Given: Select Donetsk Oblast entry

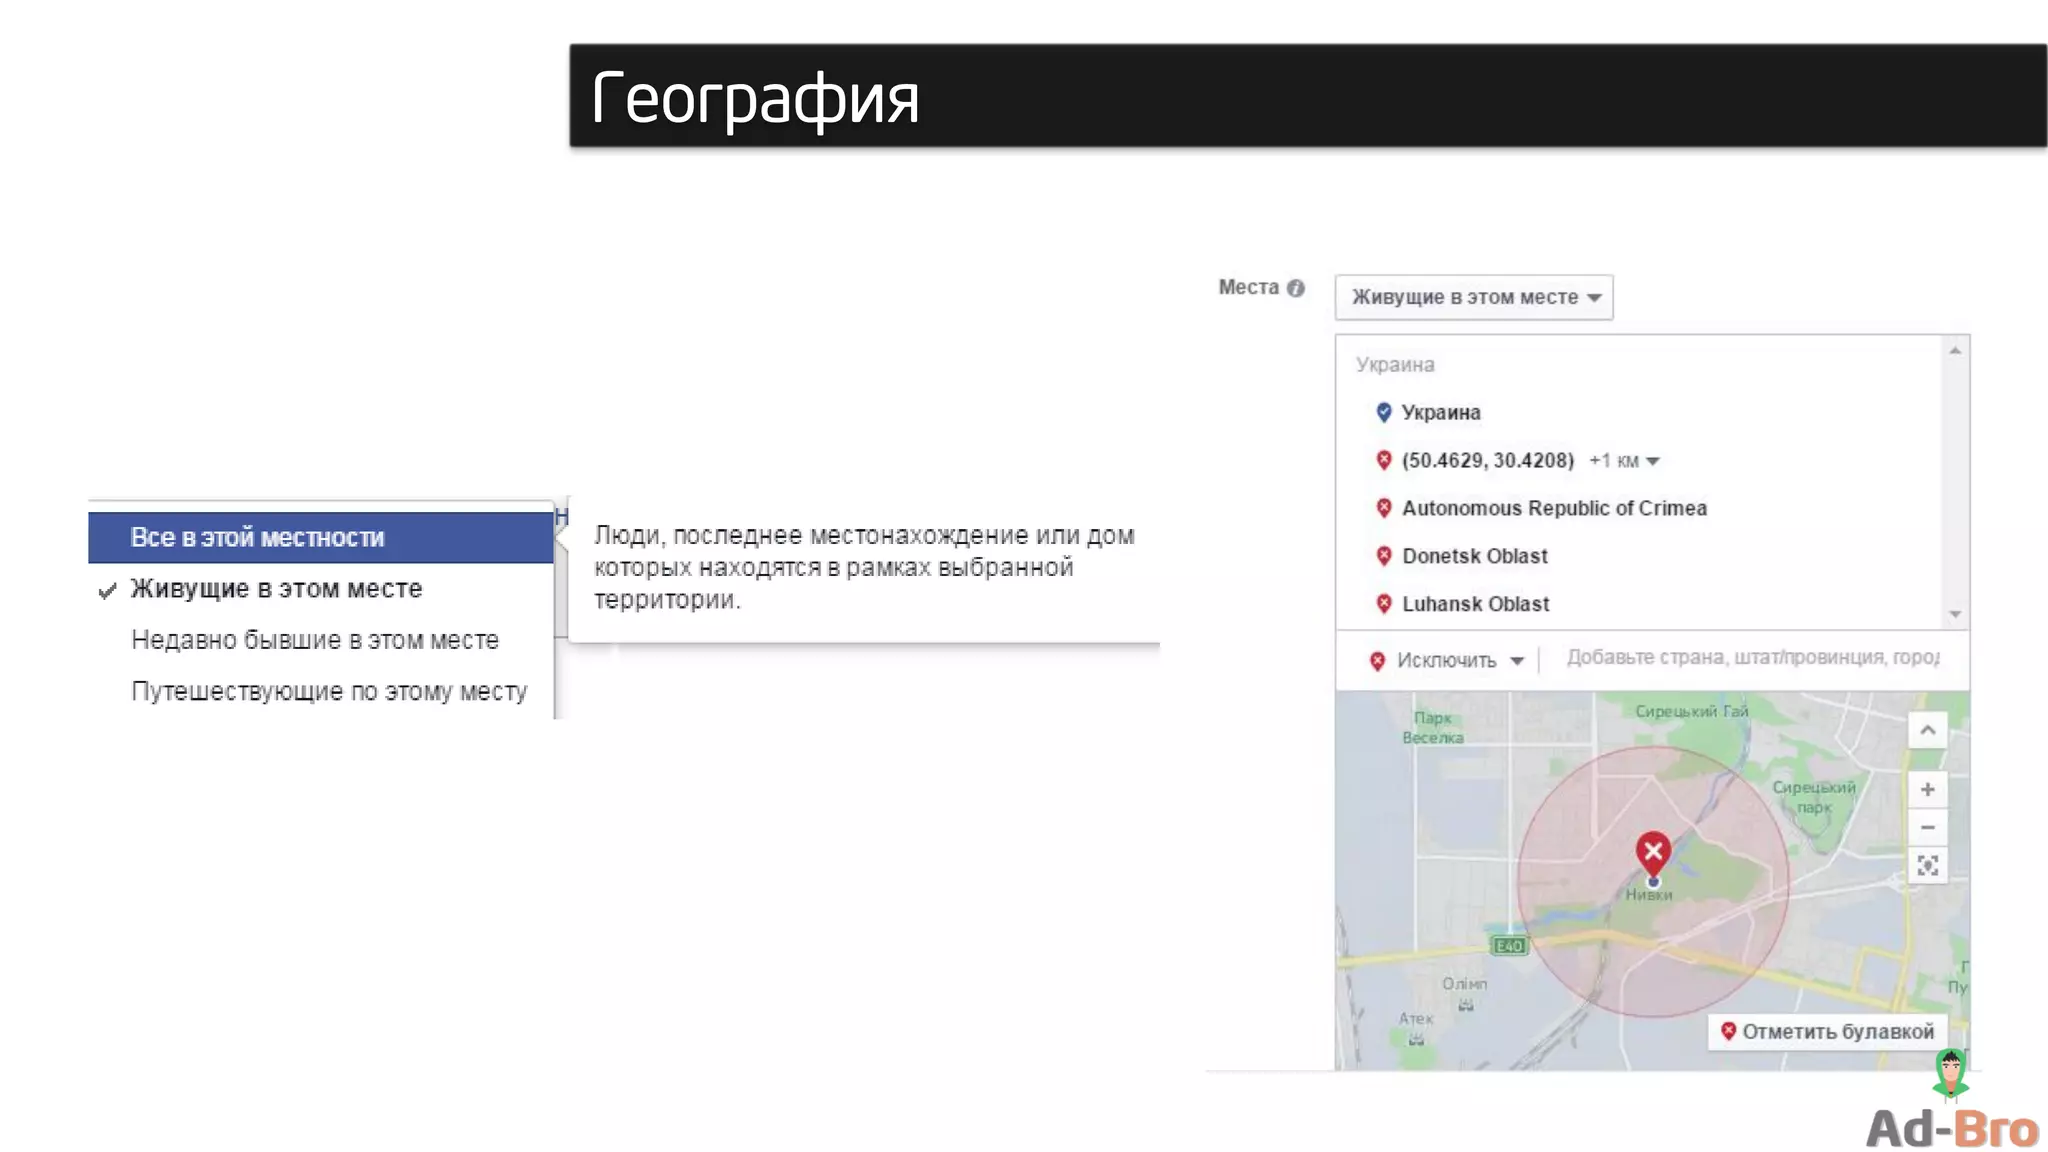Looking at the screenshot, I should [1475, 556].
